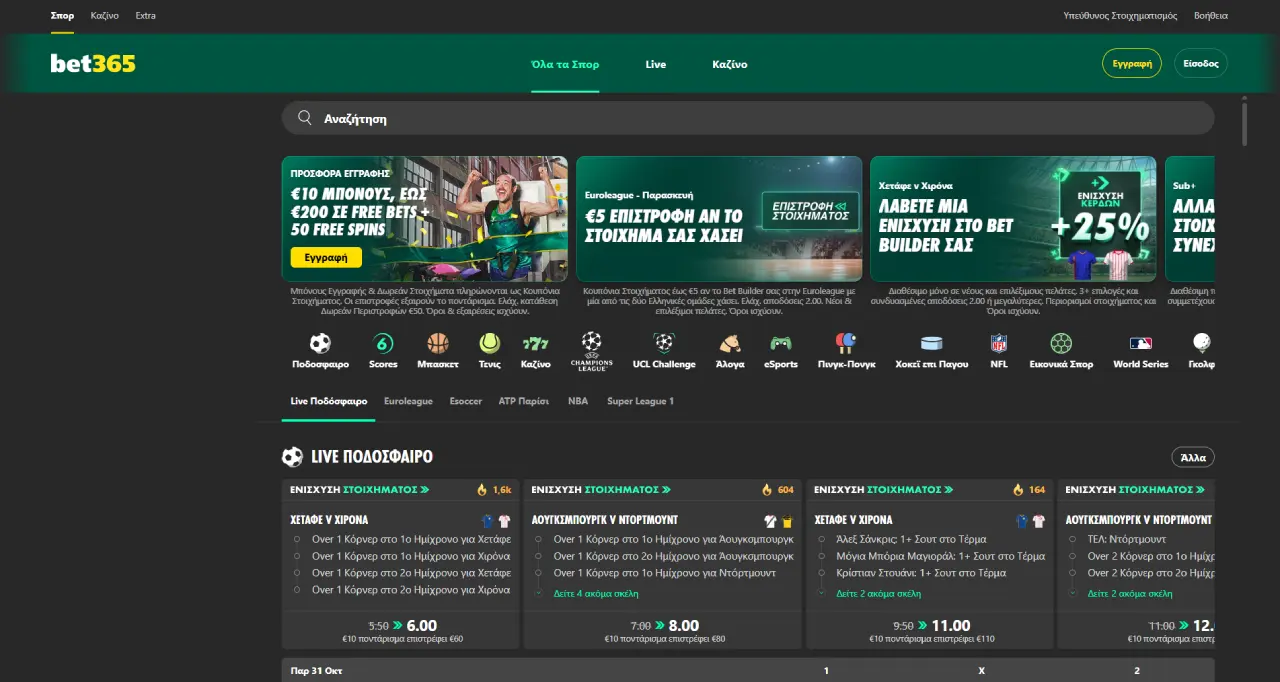This screenshot has height=682, width=1280.
Task: Switch to the Esoccer tab
Action: (x=466, y=401)
